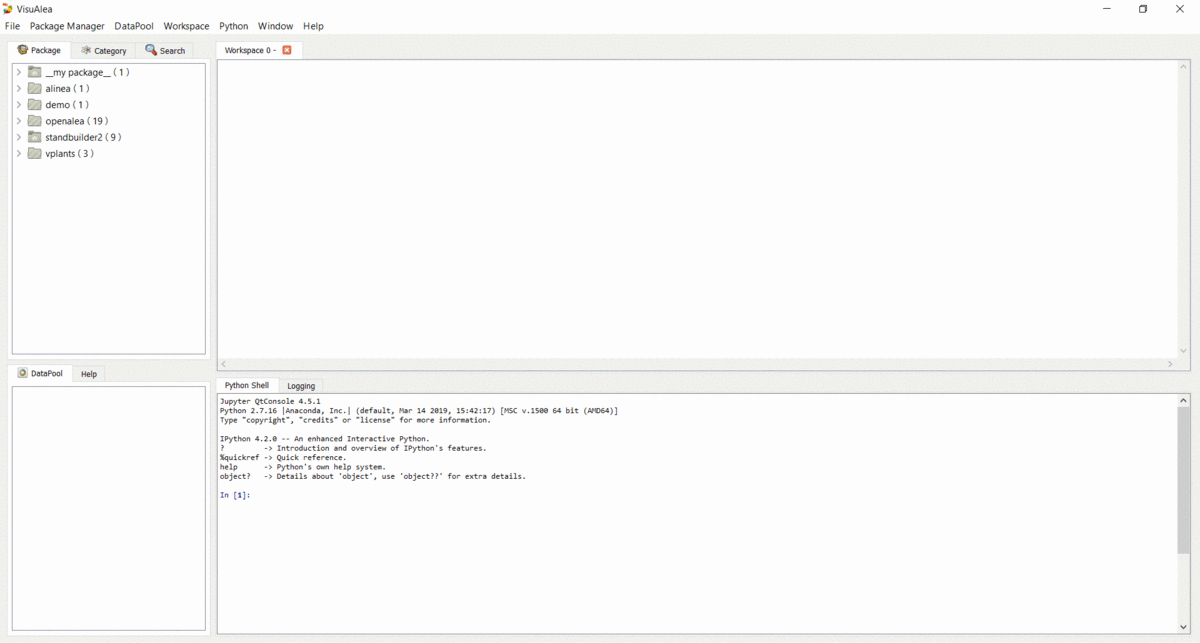This screenshot has width=1200, height=643.
Task: Select the Python Shell tab
Action: click(x=246, y=385)
